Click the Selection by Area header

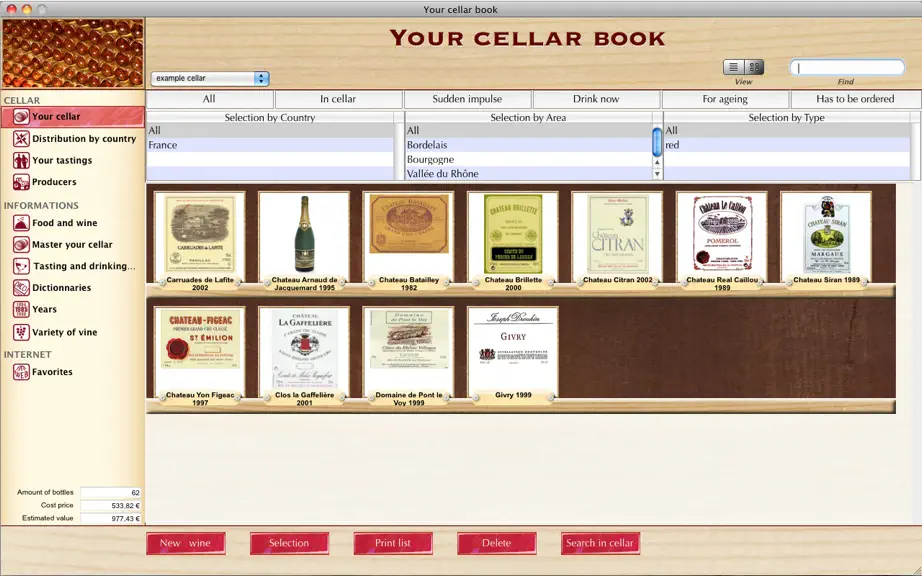click(x=529, y=118)
